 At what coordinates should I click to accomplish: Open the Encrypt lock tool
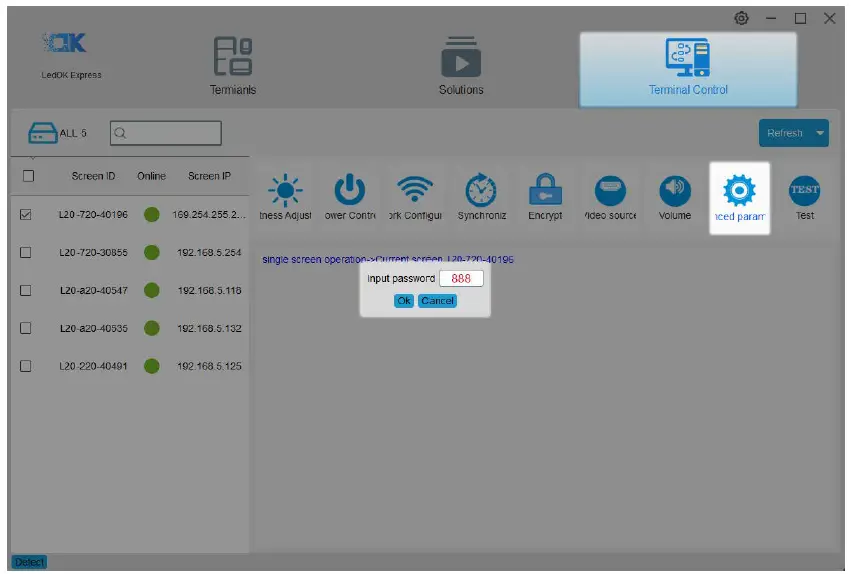[545, 197]
